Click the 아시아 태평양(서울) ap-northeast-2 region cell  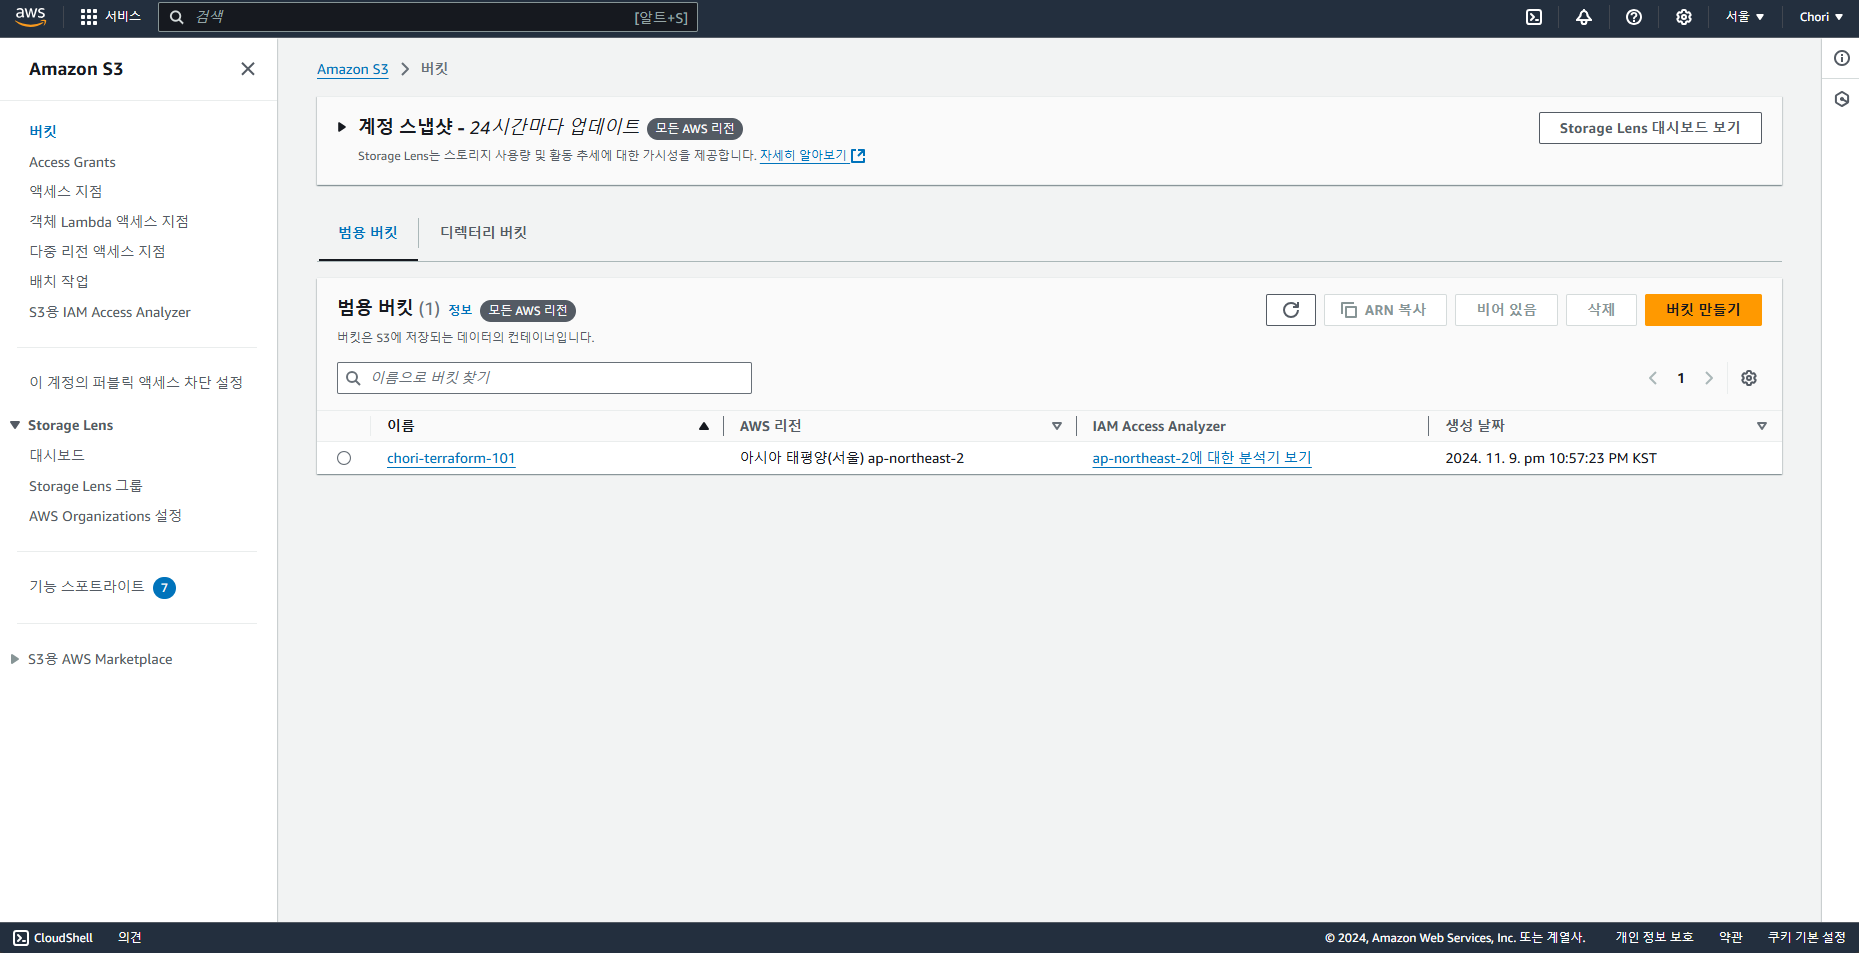[x=852, y=458]
